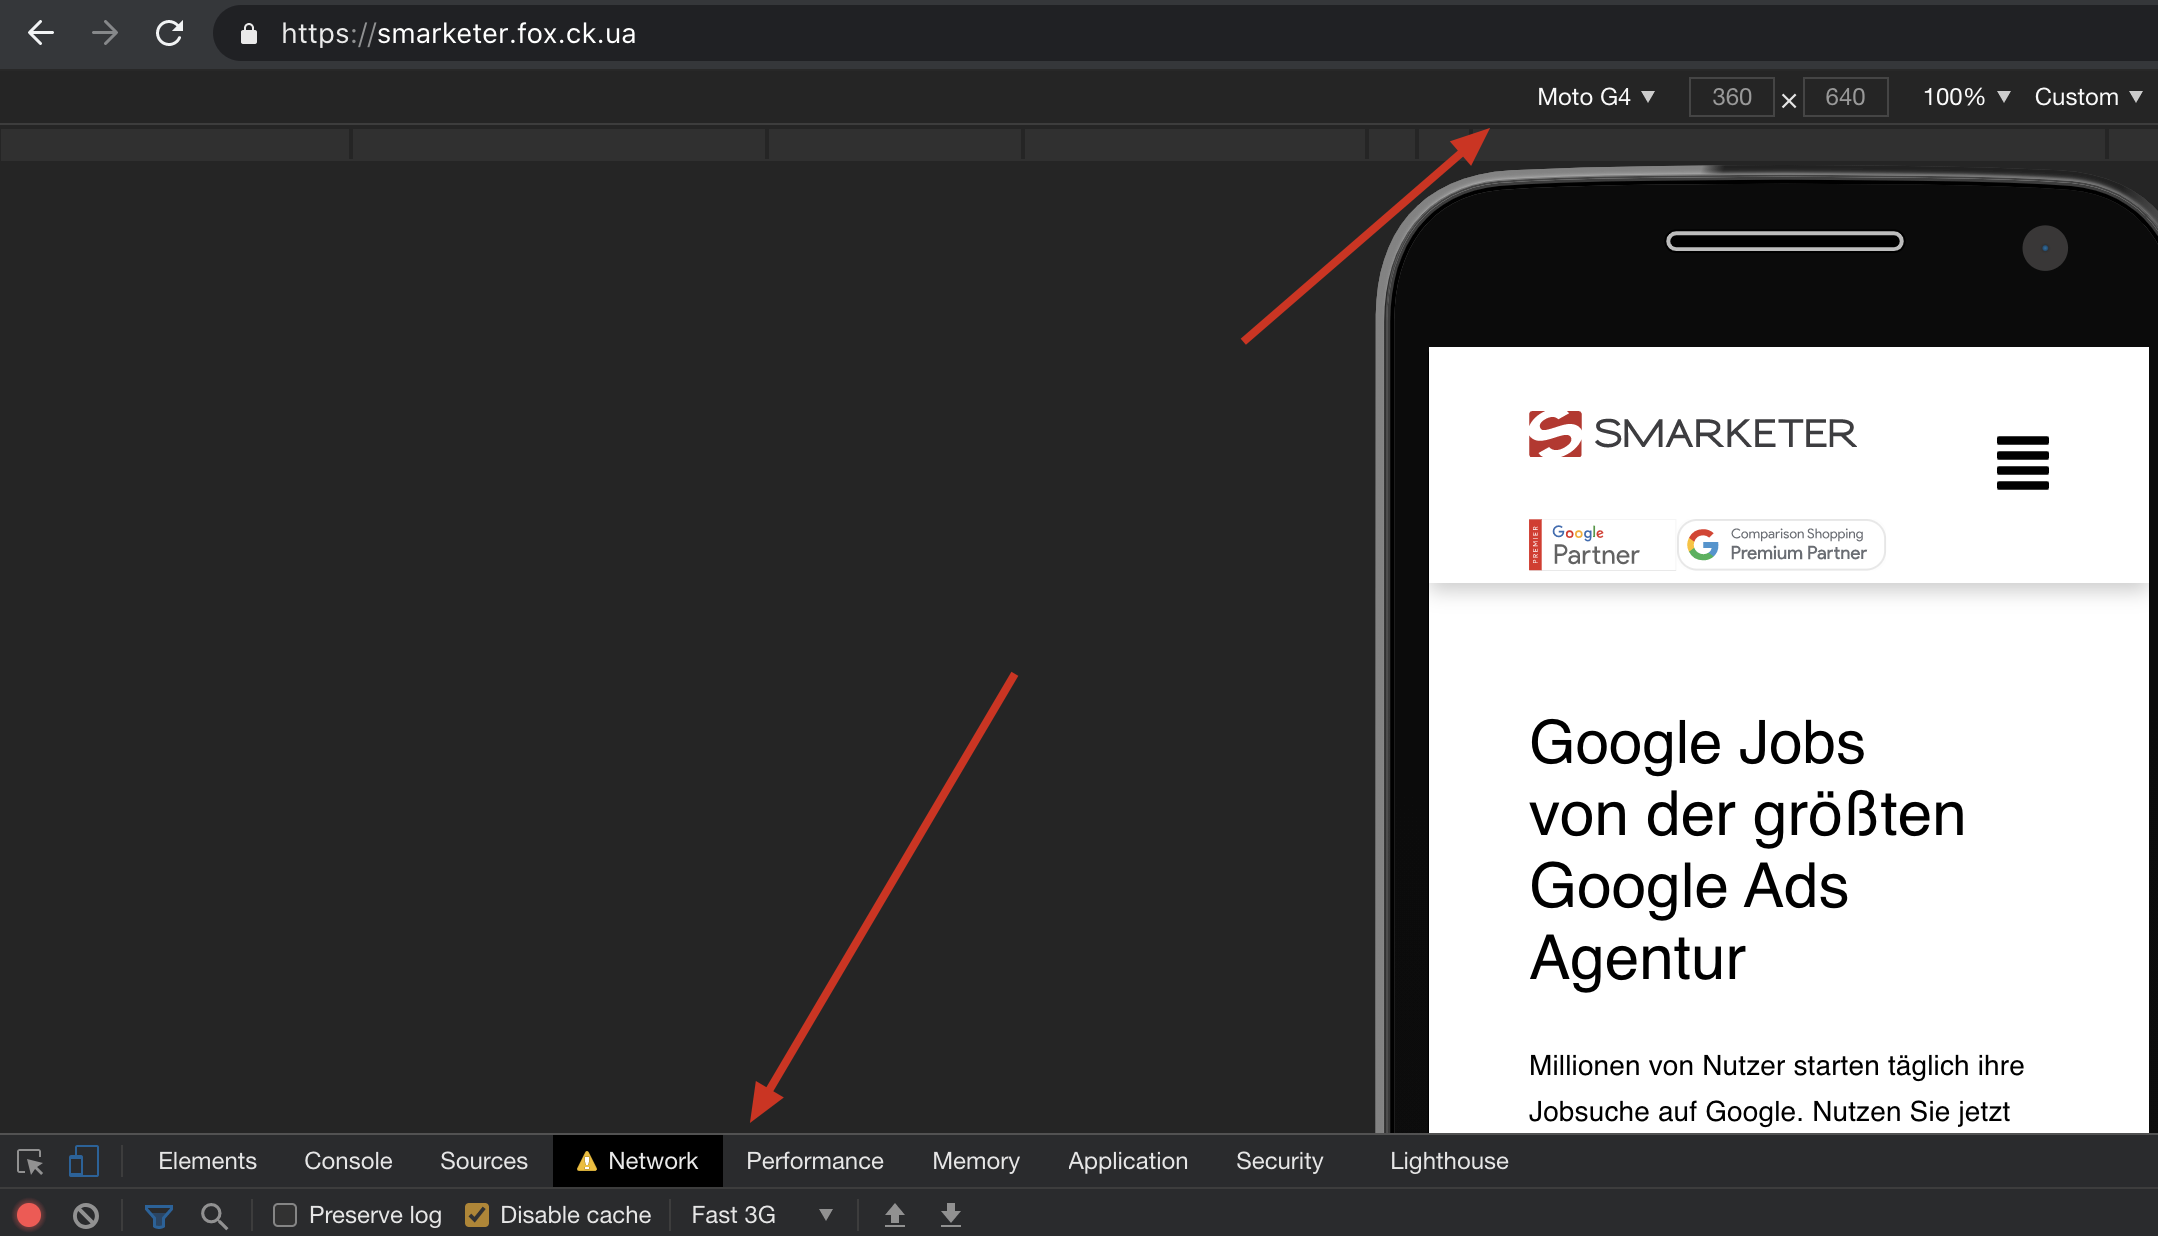This screenshot has height=1236, width=2158.
Task: Click the 360 width input field
Action: point(1732,97)
